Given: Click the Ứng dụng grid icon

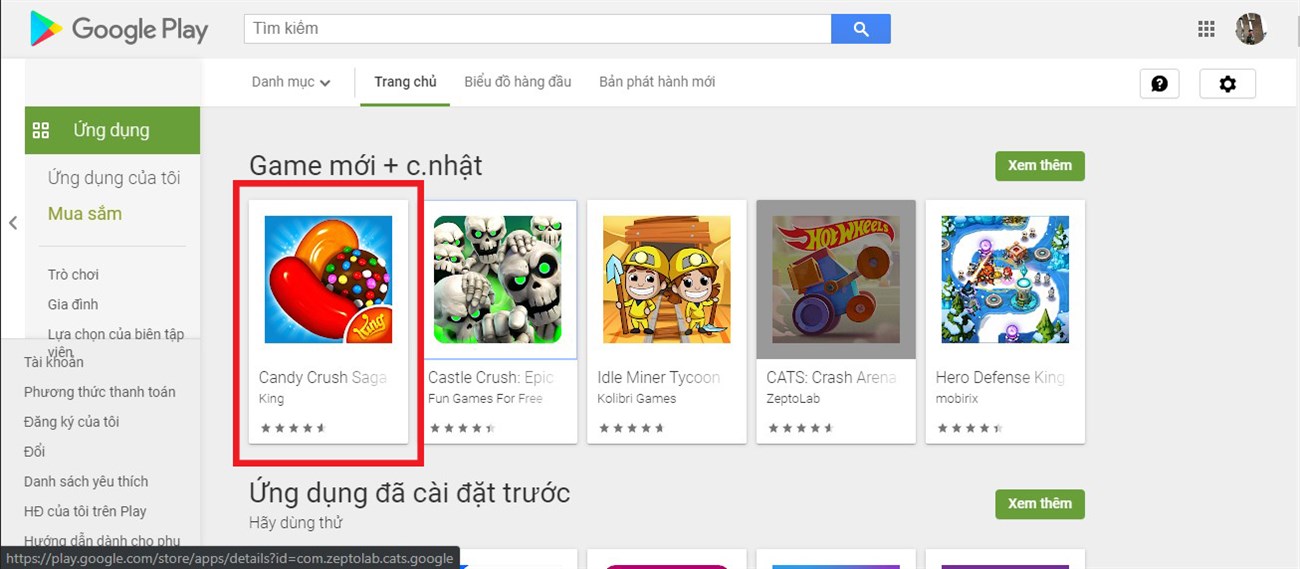Looking at the screenshot, I should coord(41,130).
